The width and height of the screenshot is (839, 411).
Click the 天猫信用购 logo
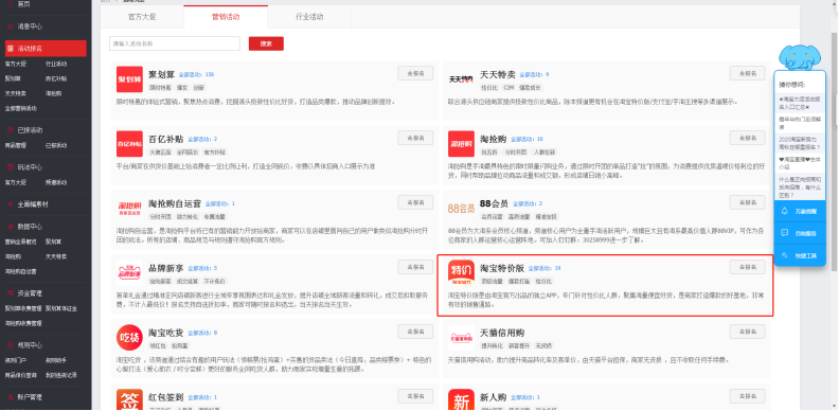click(461, 338)
